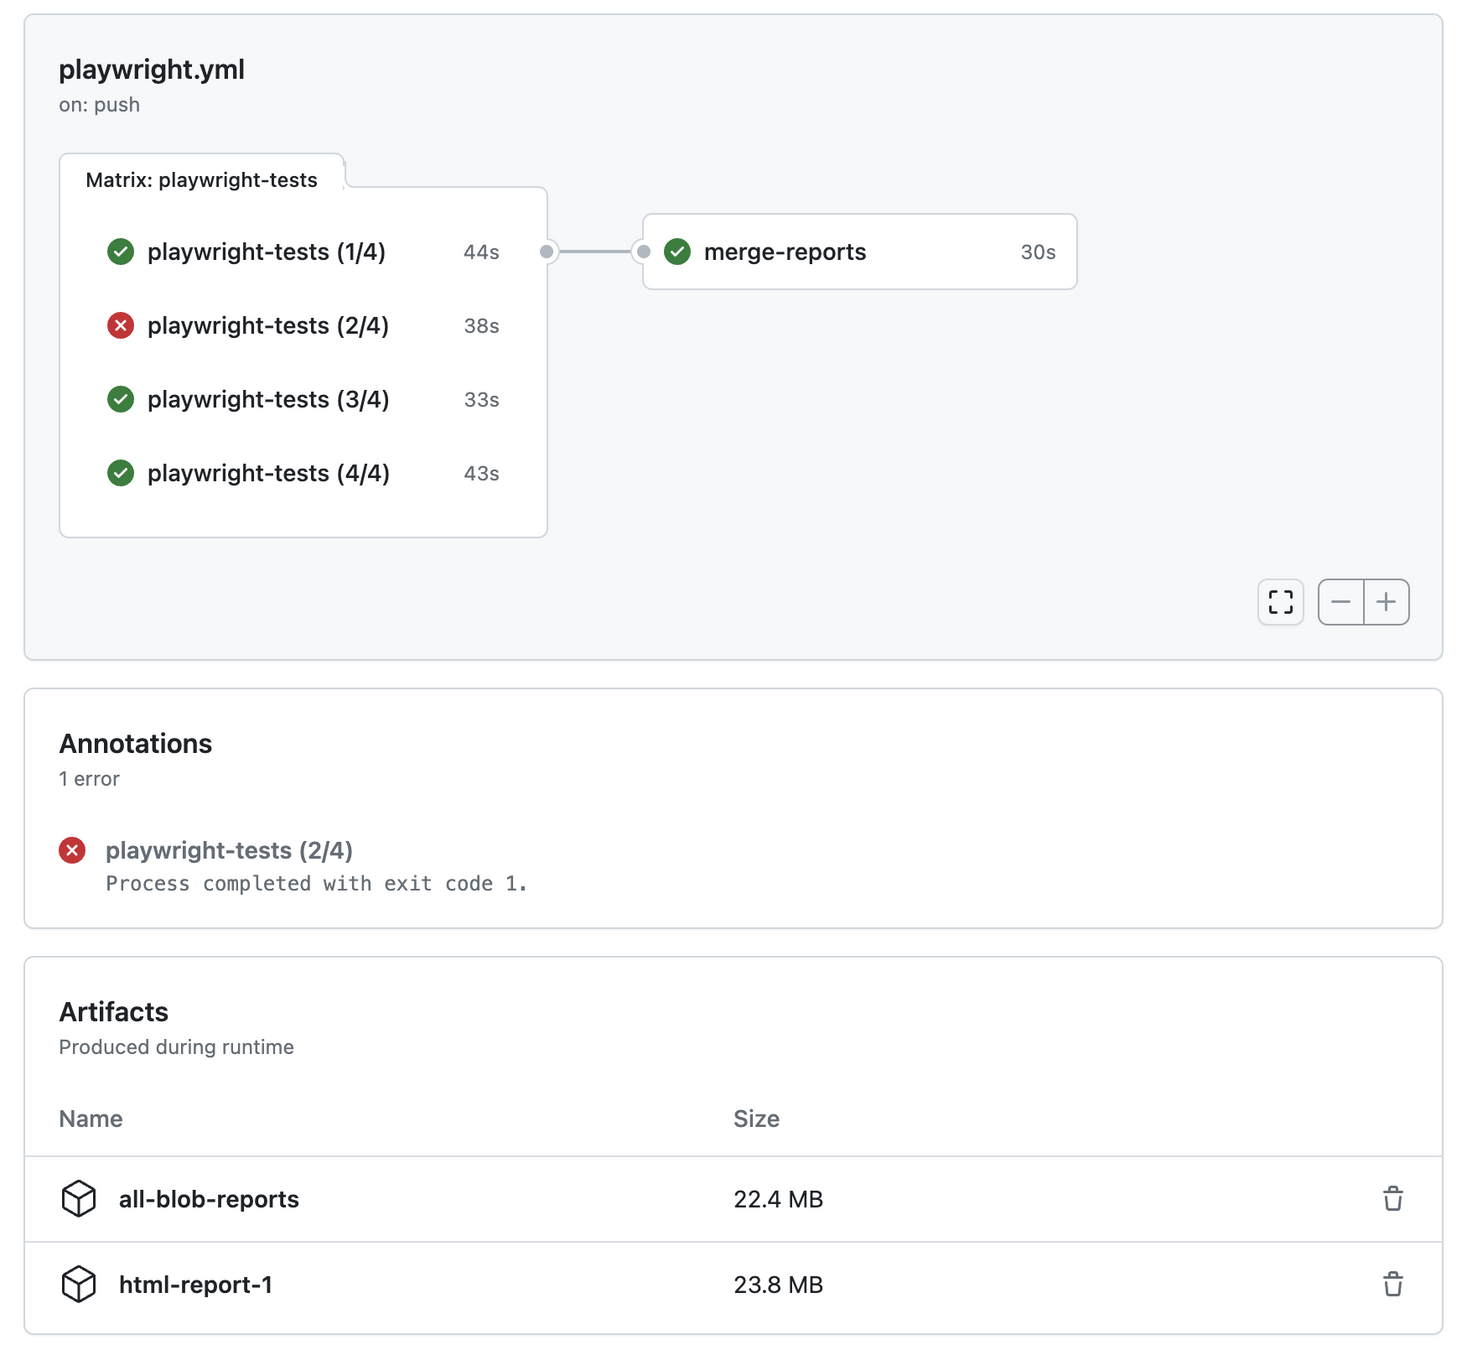Viewport: 1467px width, 1350px height.
Task: Click the html-report-1 package icon
Action: tap(79, 1284)
